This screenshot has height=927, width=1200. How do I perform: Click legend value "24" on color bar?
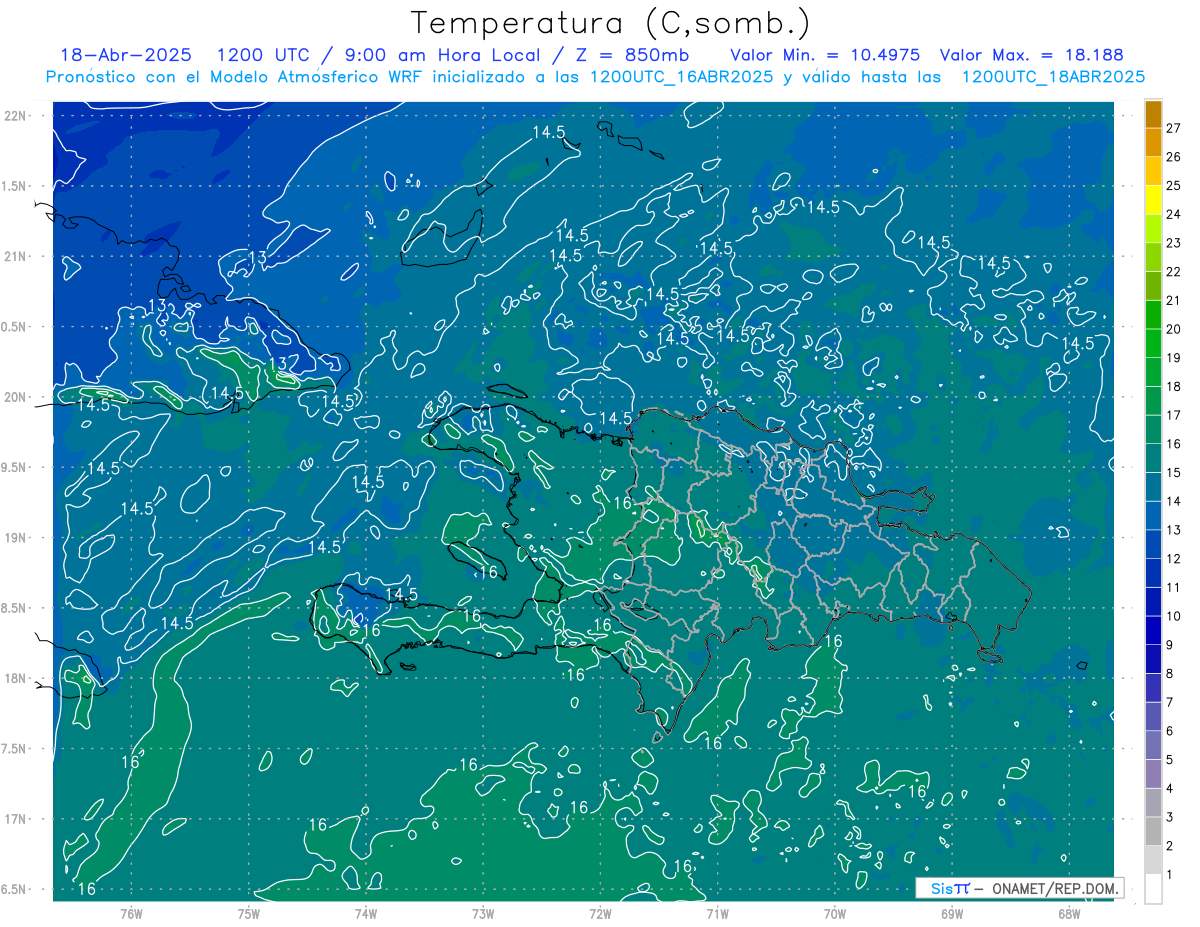1174,214
